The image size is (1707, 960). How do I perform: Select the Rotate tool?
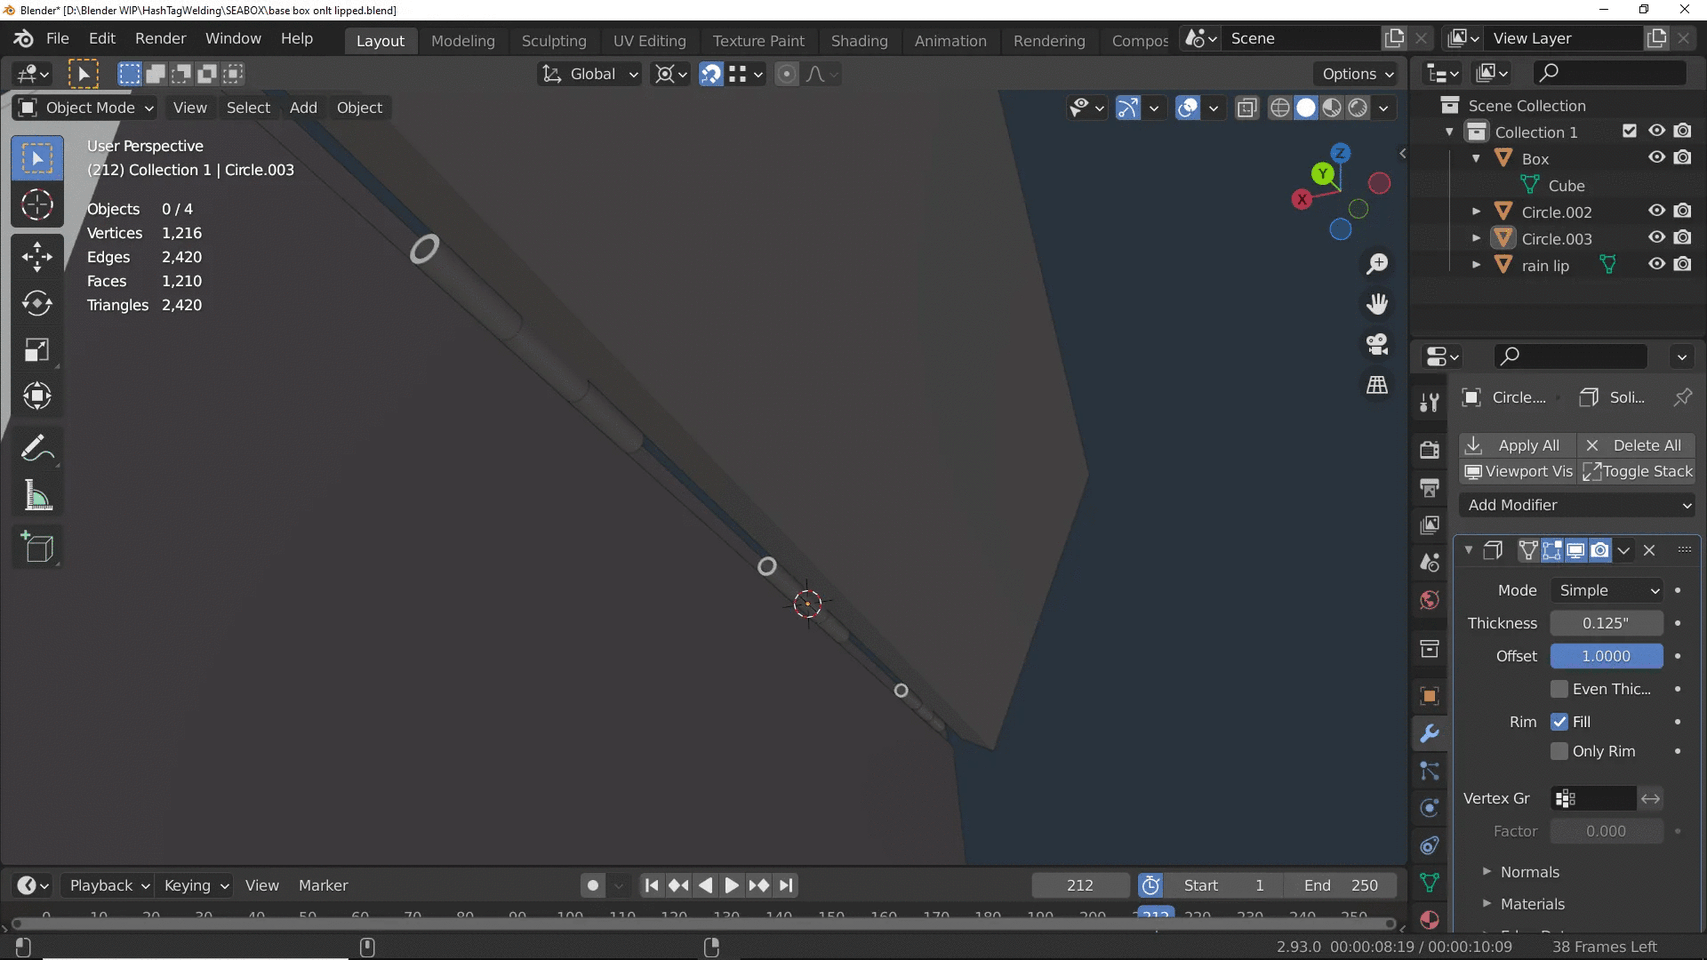click(37, 303)
